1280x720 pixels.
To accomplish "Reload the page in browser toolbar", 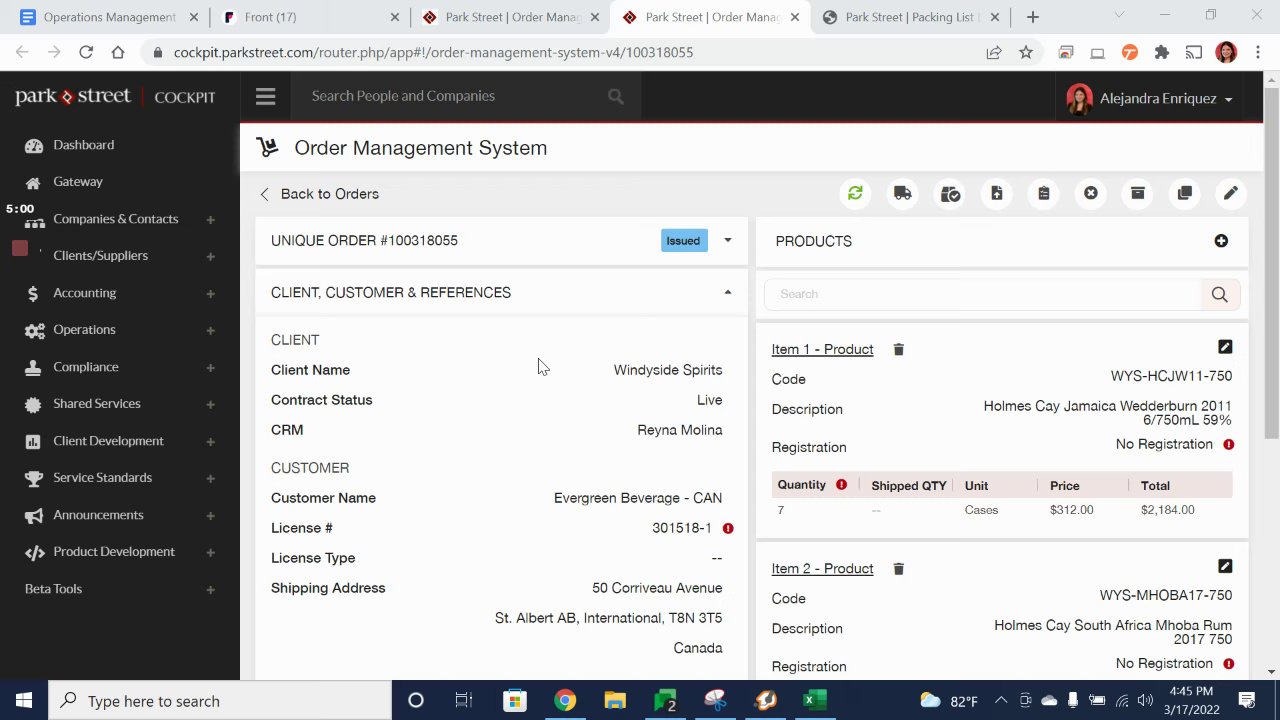I will (86, 52).
